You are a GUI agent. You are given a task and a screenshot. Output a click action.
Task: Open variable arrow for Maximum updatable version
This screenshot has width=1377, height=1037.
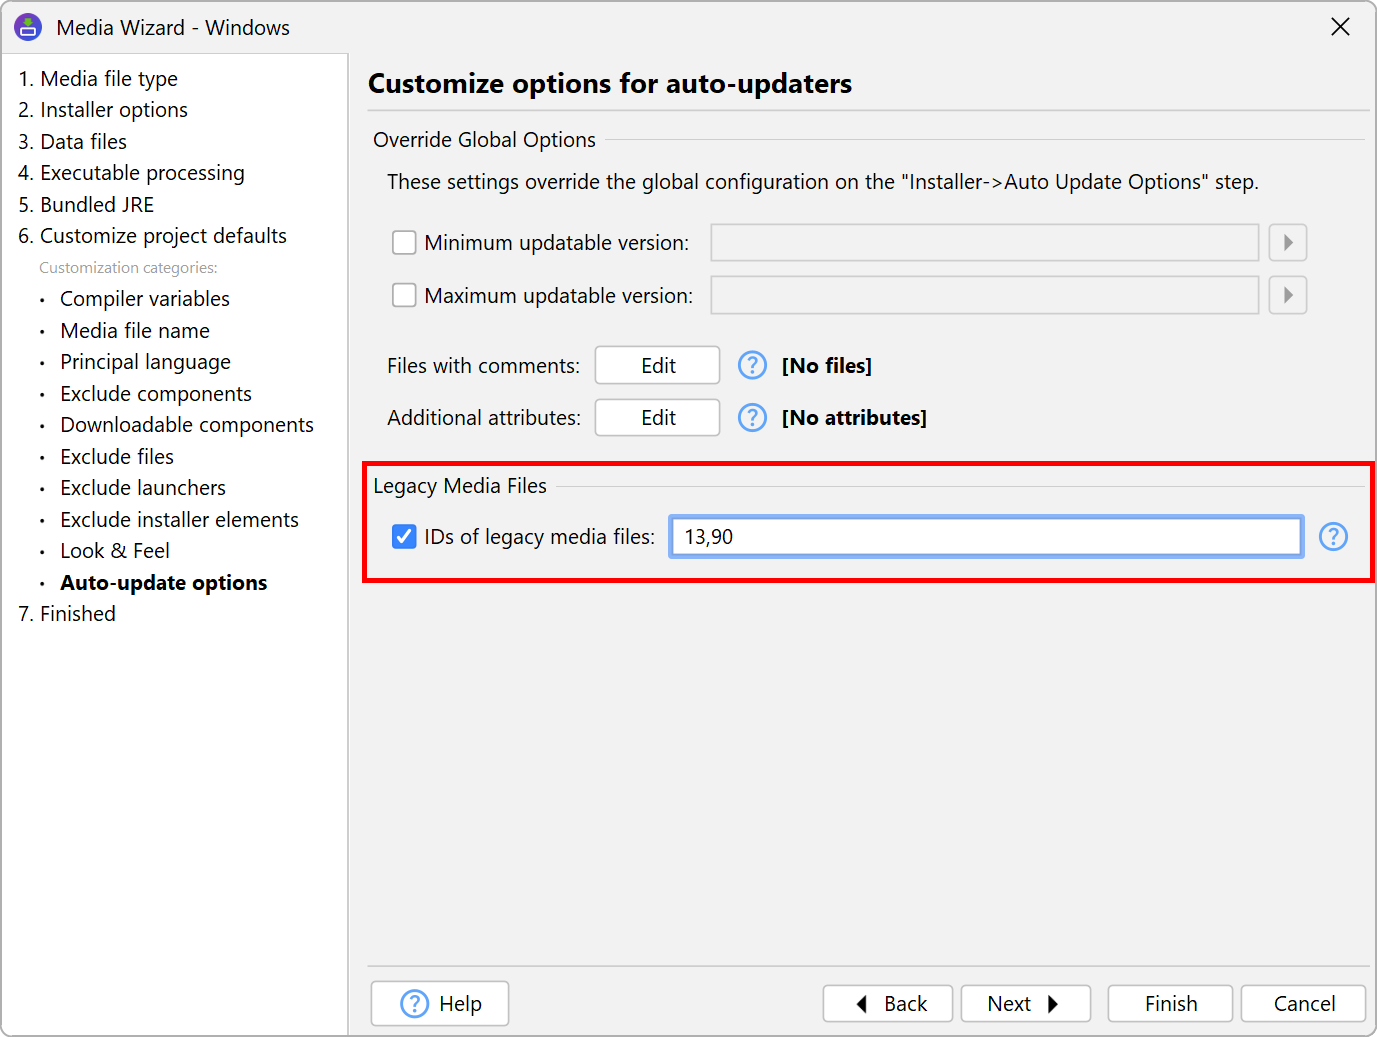(1288, 296)
